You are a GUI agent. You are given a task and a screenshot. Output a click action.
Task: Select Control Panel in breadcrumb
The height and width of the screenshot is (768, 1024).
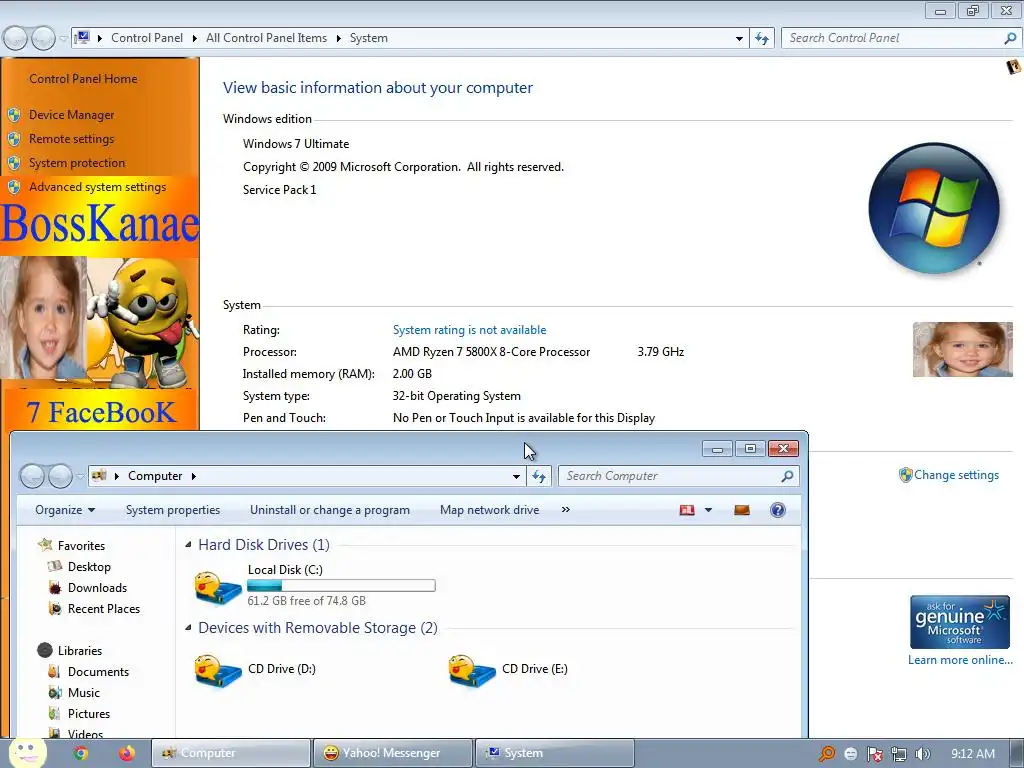(147, 38)
